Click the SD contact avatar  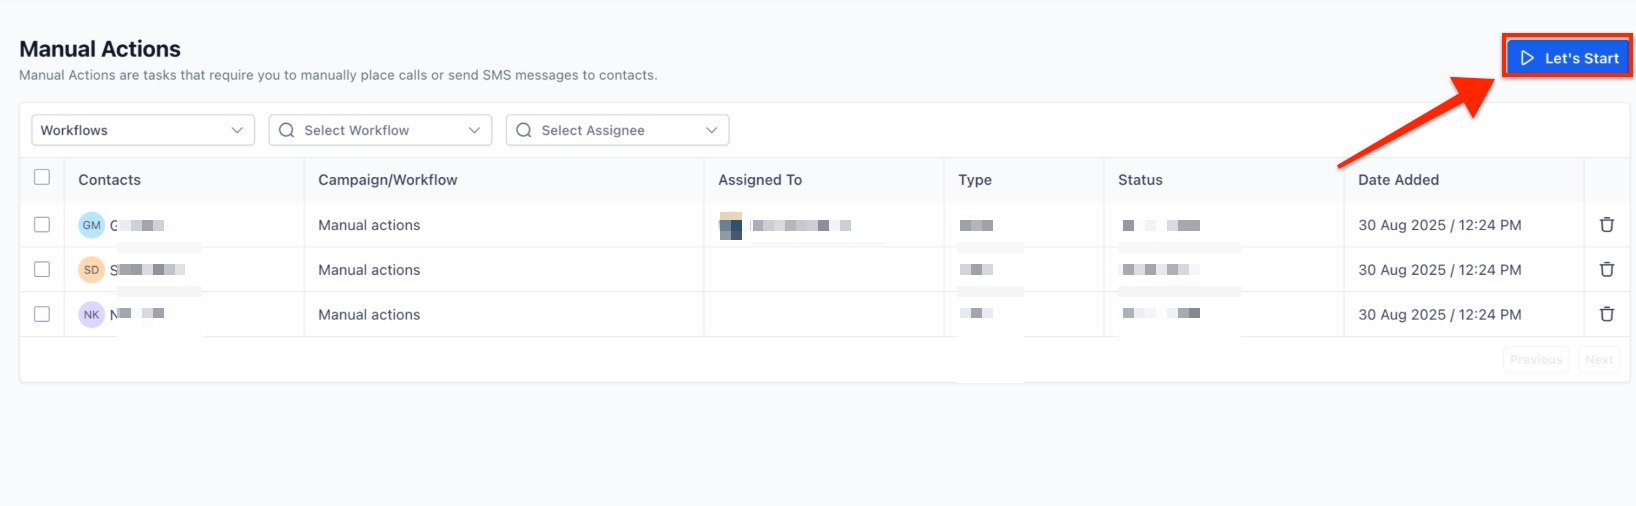click(x=92, y=270)
